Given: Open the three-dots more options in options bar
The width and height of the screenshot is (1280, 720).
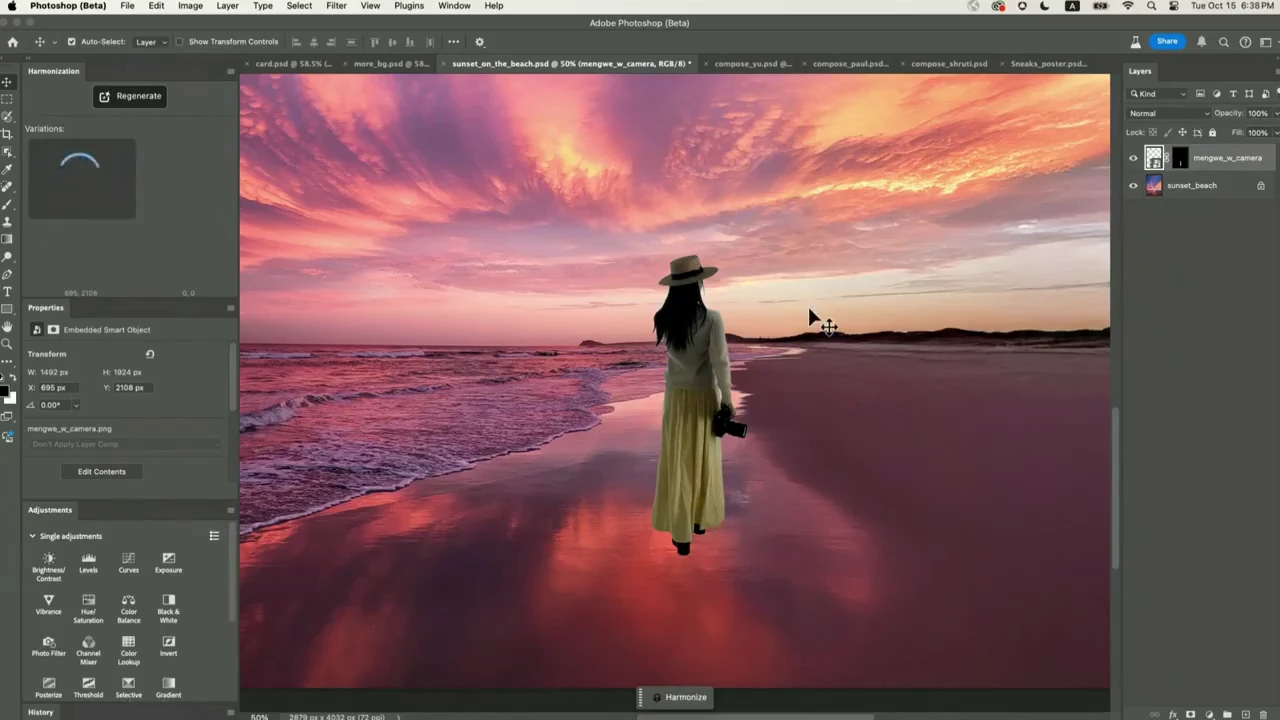Looking at the screenshot, I should [x=453, y=42].
